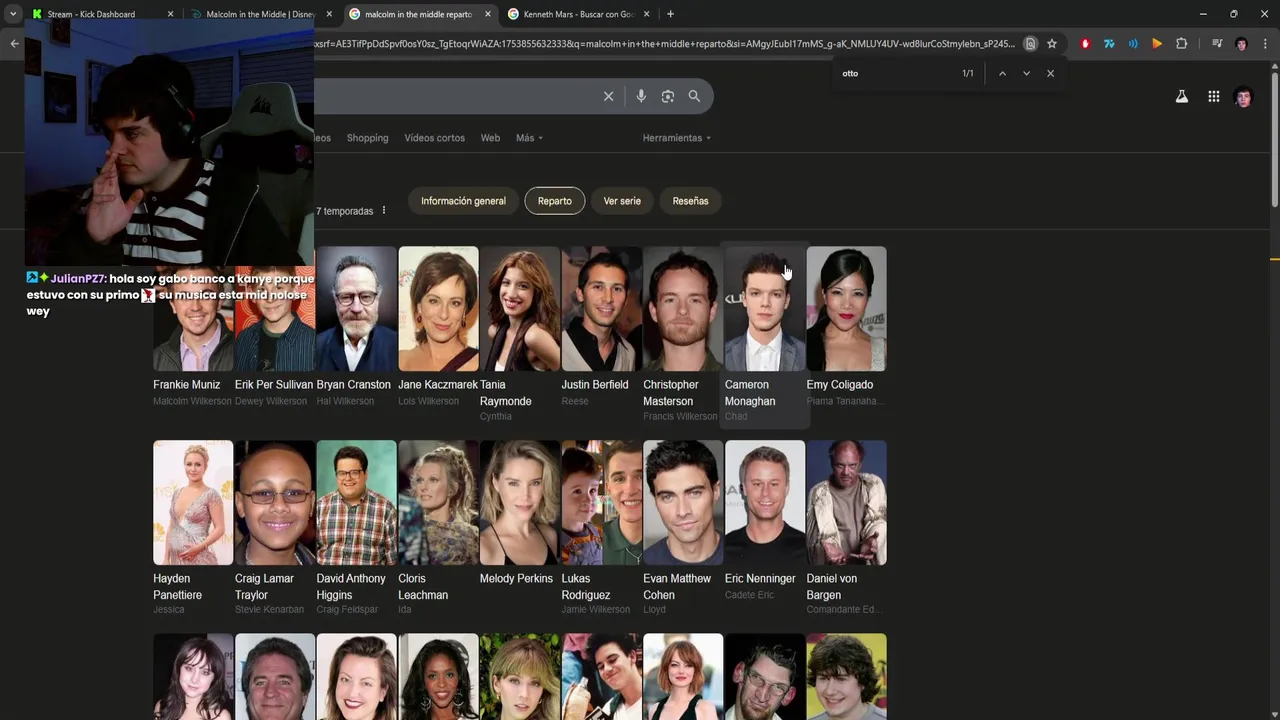Click the 7 temporadas text
Image resolution: width=1280 pixels, height=720 pixels.
tap(345, 211)
